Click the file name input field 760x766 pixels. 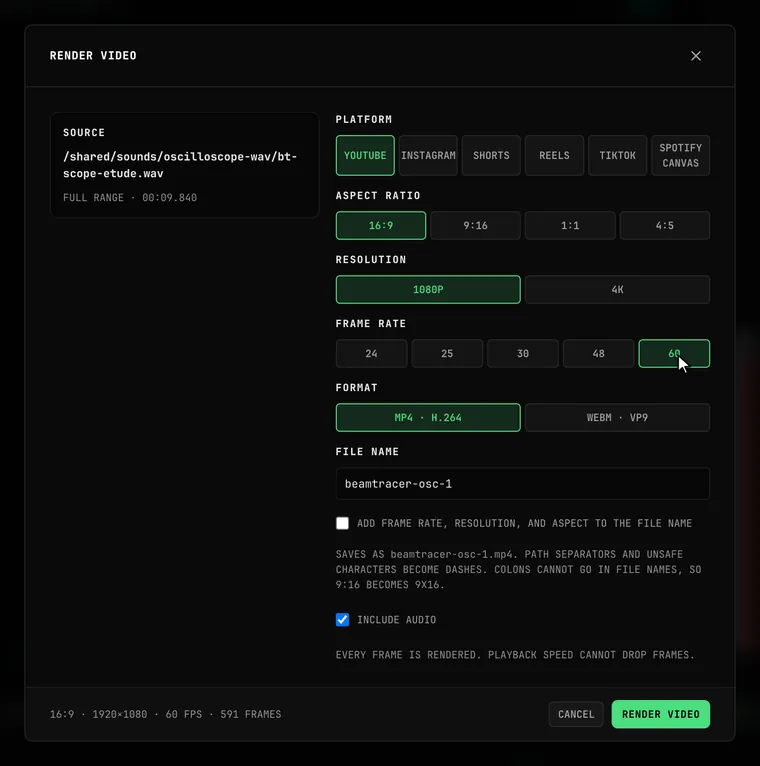click(523, 484)
